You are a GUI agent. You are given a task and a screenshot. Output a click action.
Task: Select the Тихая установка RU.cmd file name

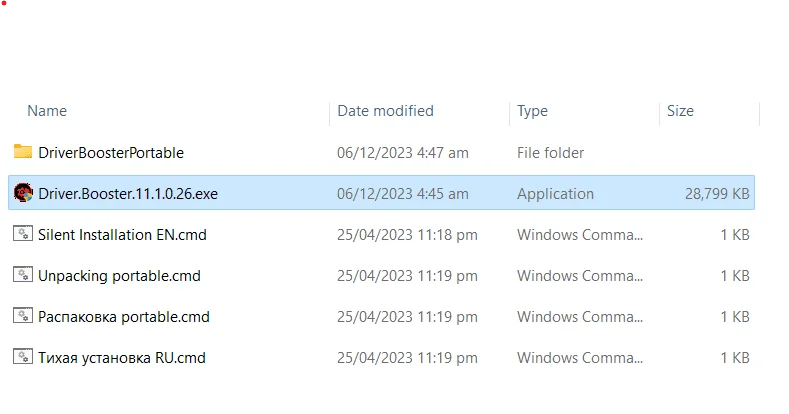122,358
